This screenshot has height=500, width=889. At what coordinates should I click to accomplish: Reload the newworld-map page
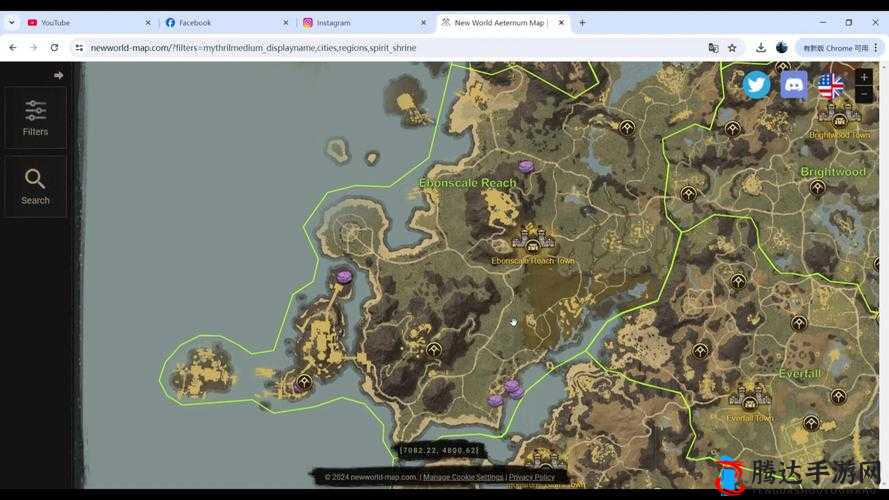pyautogui.click(x=54, y=48)
